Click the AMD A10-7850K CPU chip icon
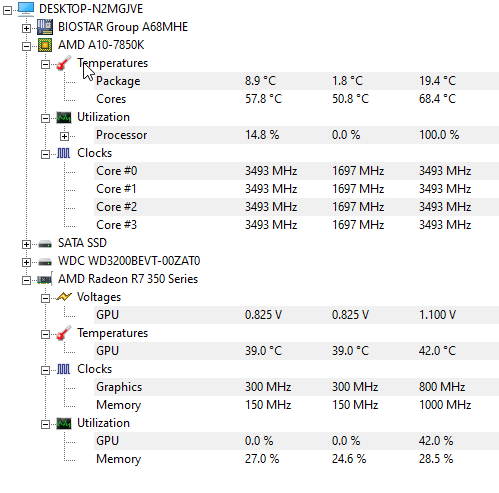The height and width of the screenshot is (493, 499). (x=45, y=45)
